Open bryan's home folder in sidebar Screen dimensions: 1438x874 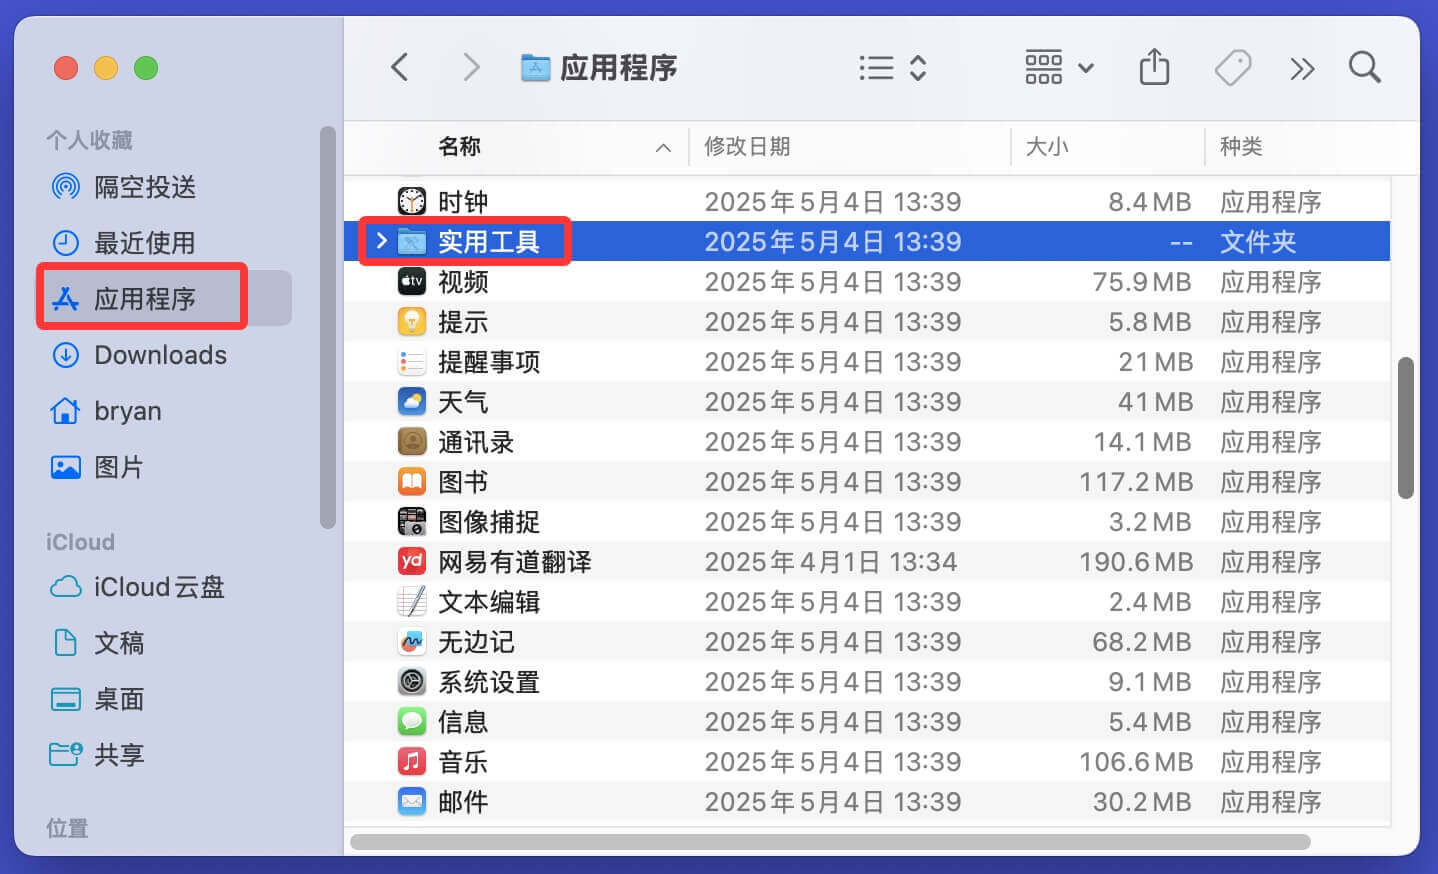(126, 411)
